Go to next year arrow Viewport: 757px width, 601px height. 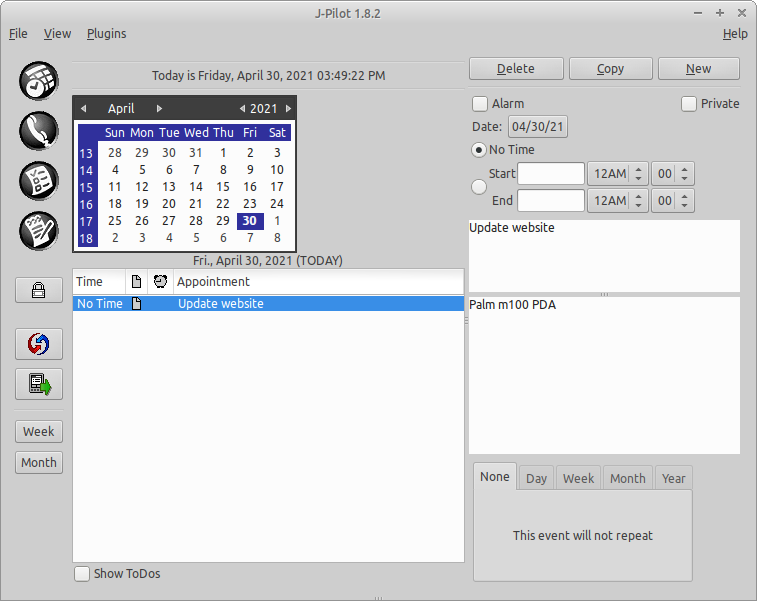click(288, 109)
